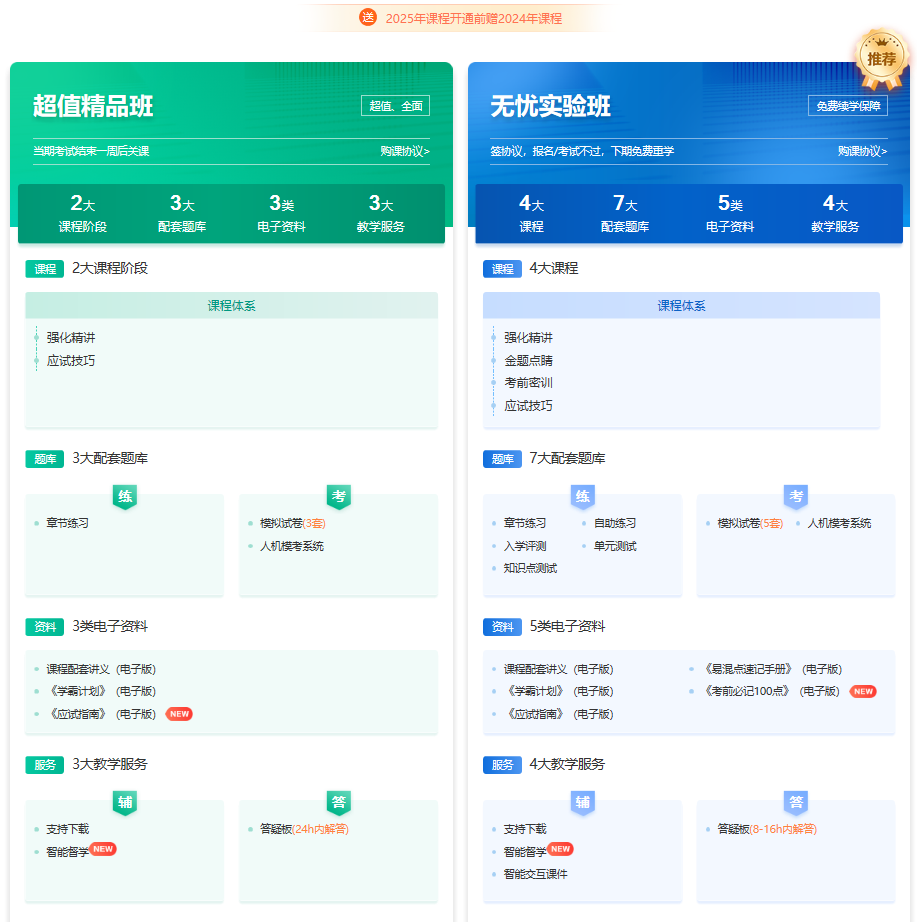Click NEW badge beside 《考前必记100点》
917x922 pixels.
[862, 691]
